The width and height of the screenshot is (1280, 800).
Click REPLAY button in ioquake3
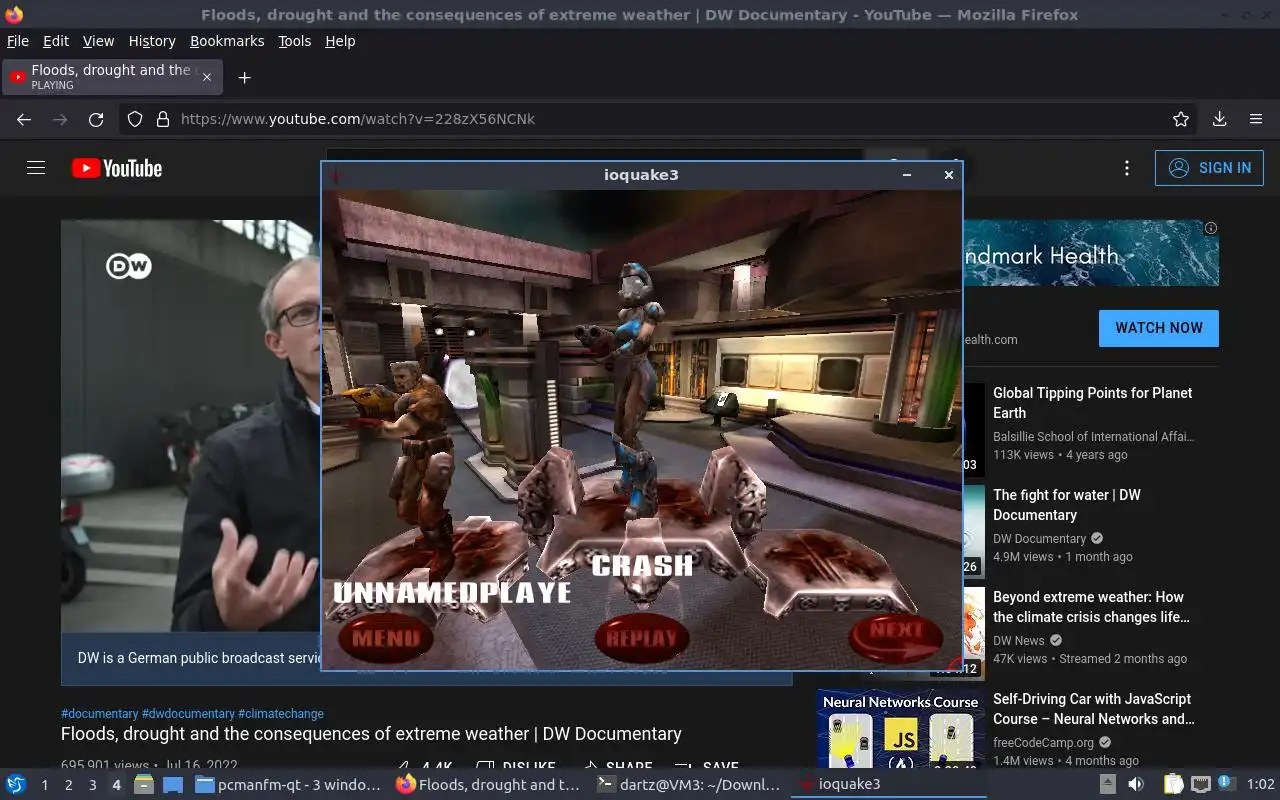642,639
